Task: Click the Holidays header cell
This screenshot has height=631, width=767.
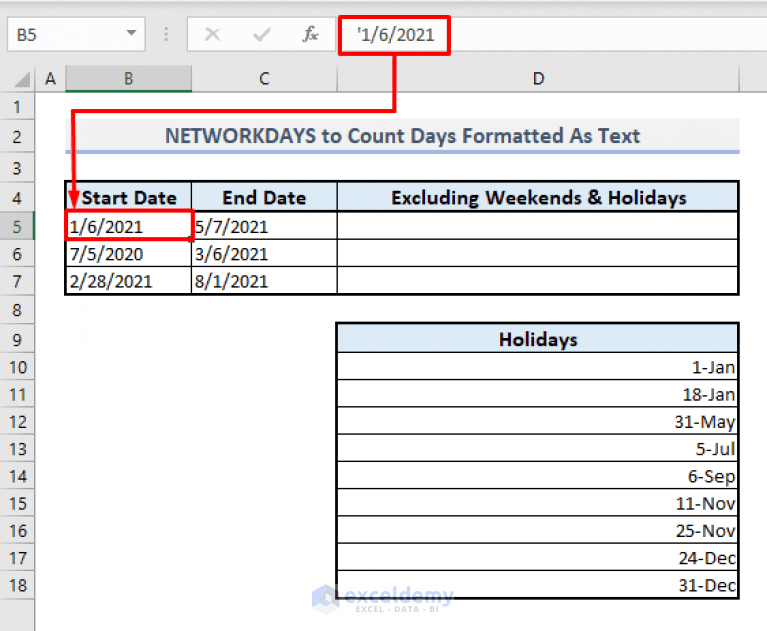Action: click(x=538, y=338)
